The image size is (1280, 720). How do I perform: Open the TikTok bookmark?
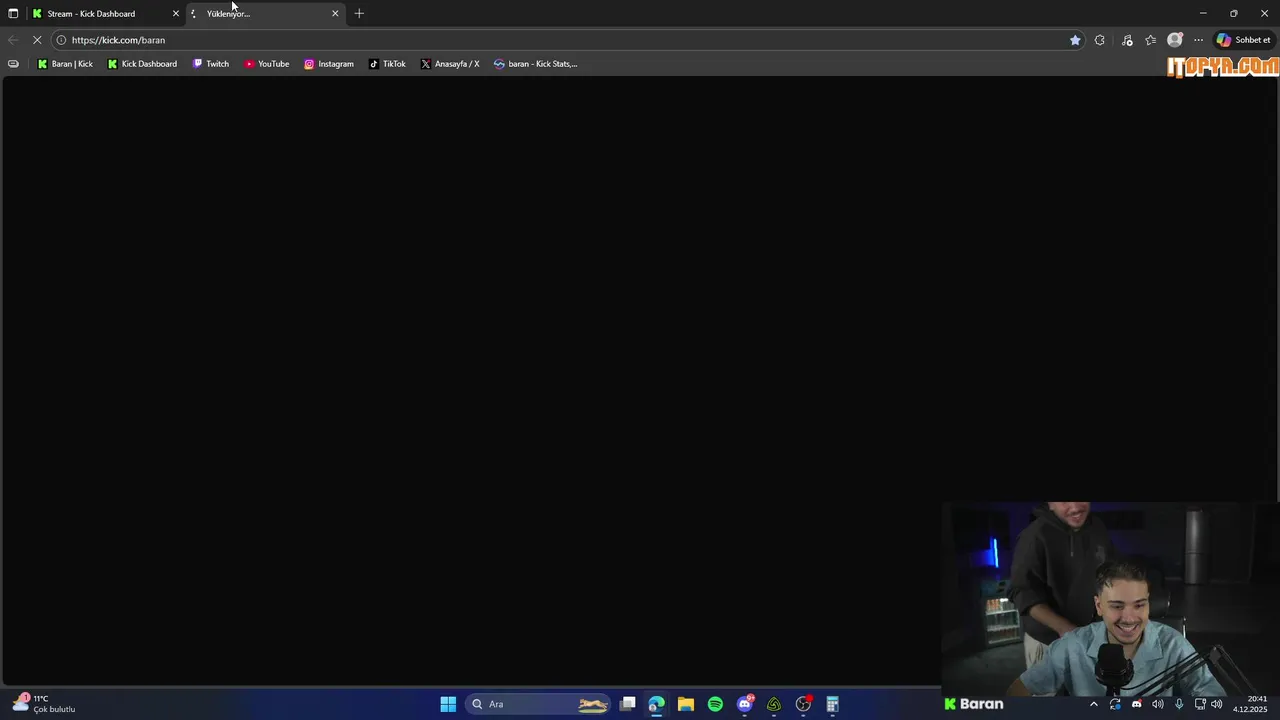pyautogui.click(x=387, y=64)
